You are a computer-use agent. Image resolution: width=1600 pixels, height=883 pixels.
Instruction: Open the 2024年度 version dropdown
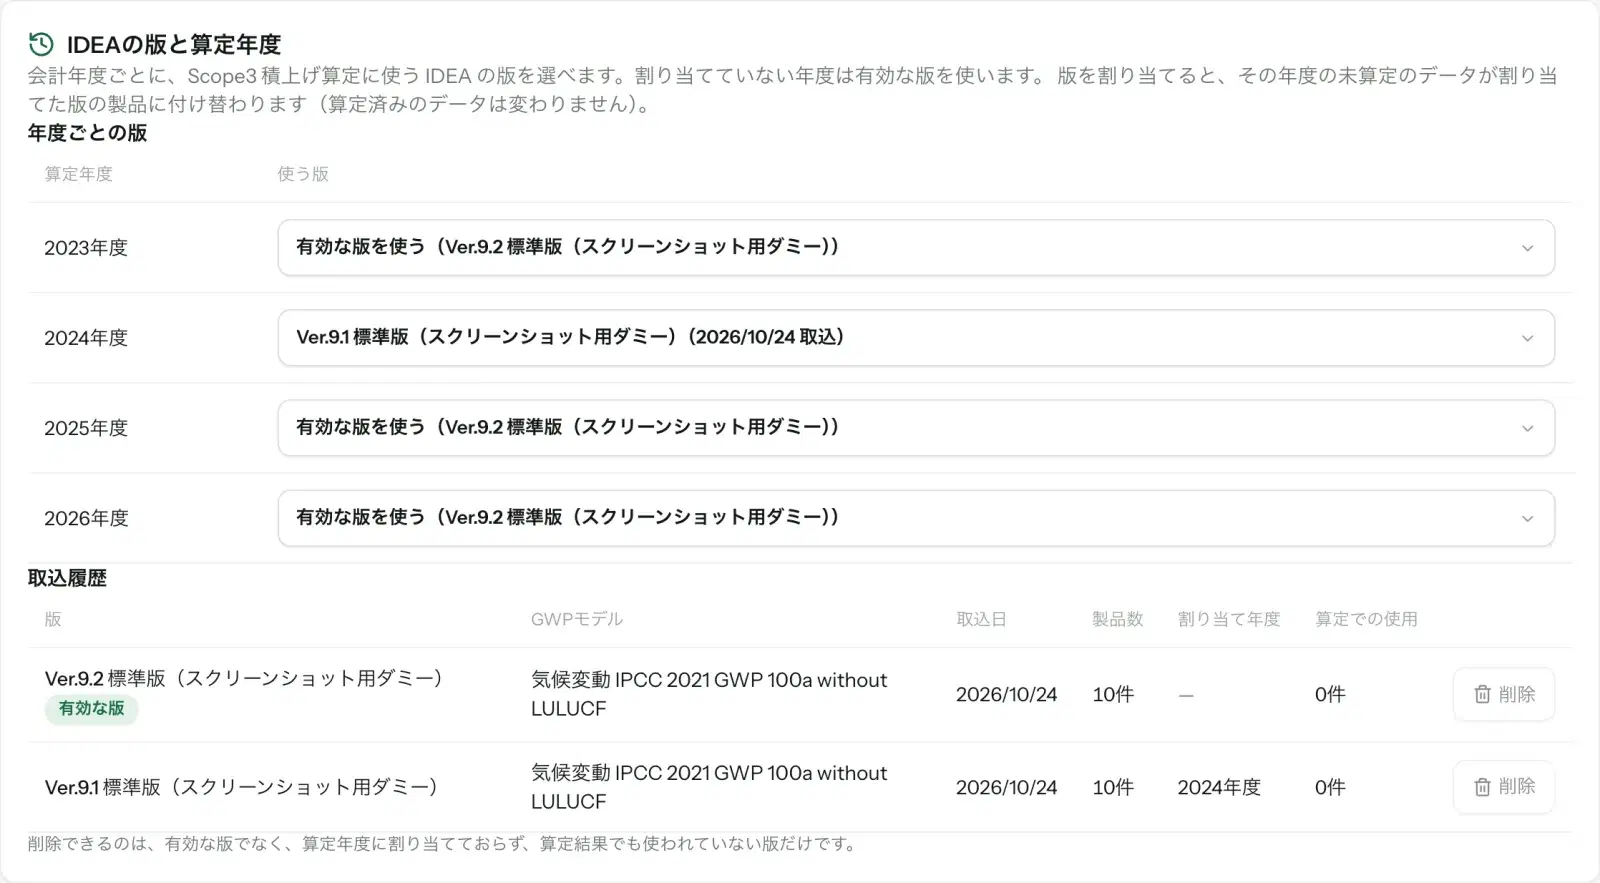pyautogui.click(x=916, y=338)
